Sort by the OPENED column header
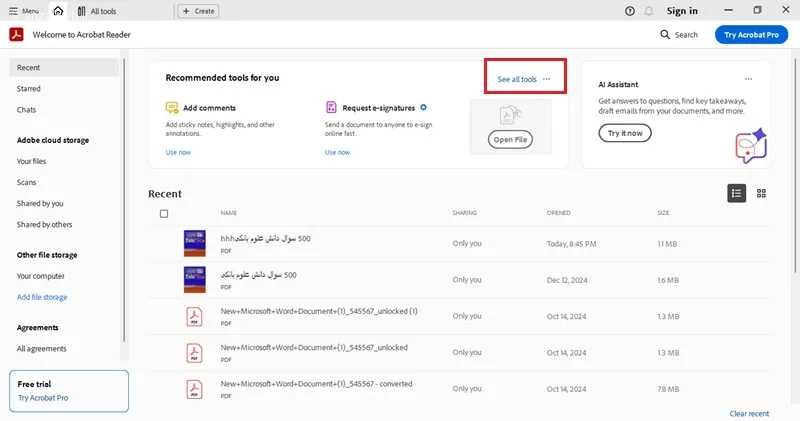 click(559, 213)
